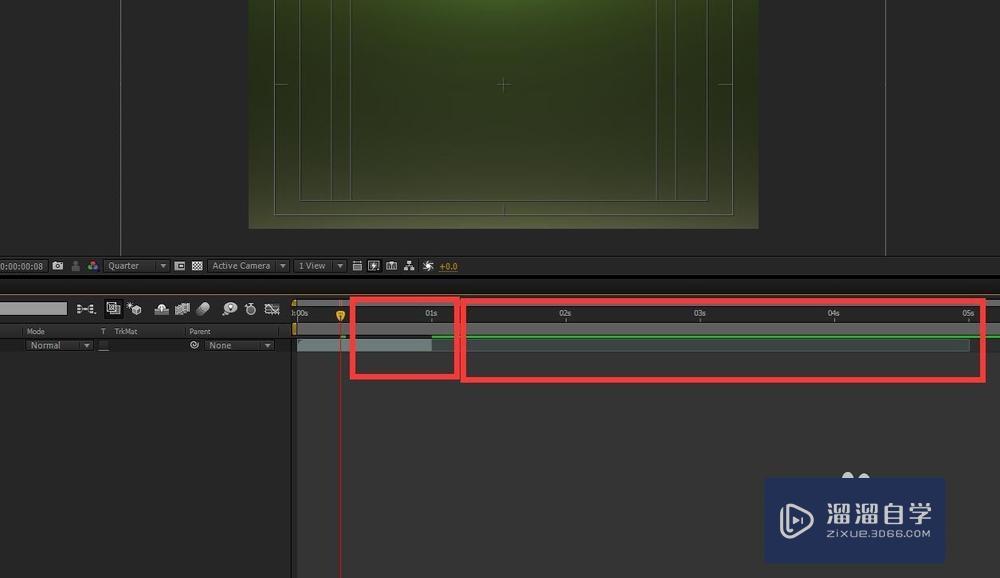
Task: Toggle the Frame Blending filmstrip icon
Action: (x=182, y=309)
